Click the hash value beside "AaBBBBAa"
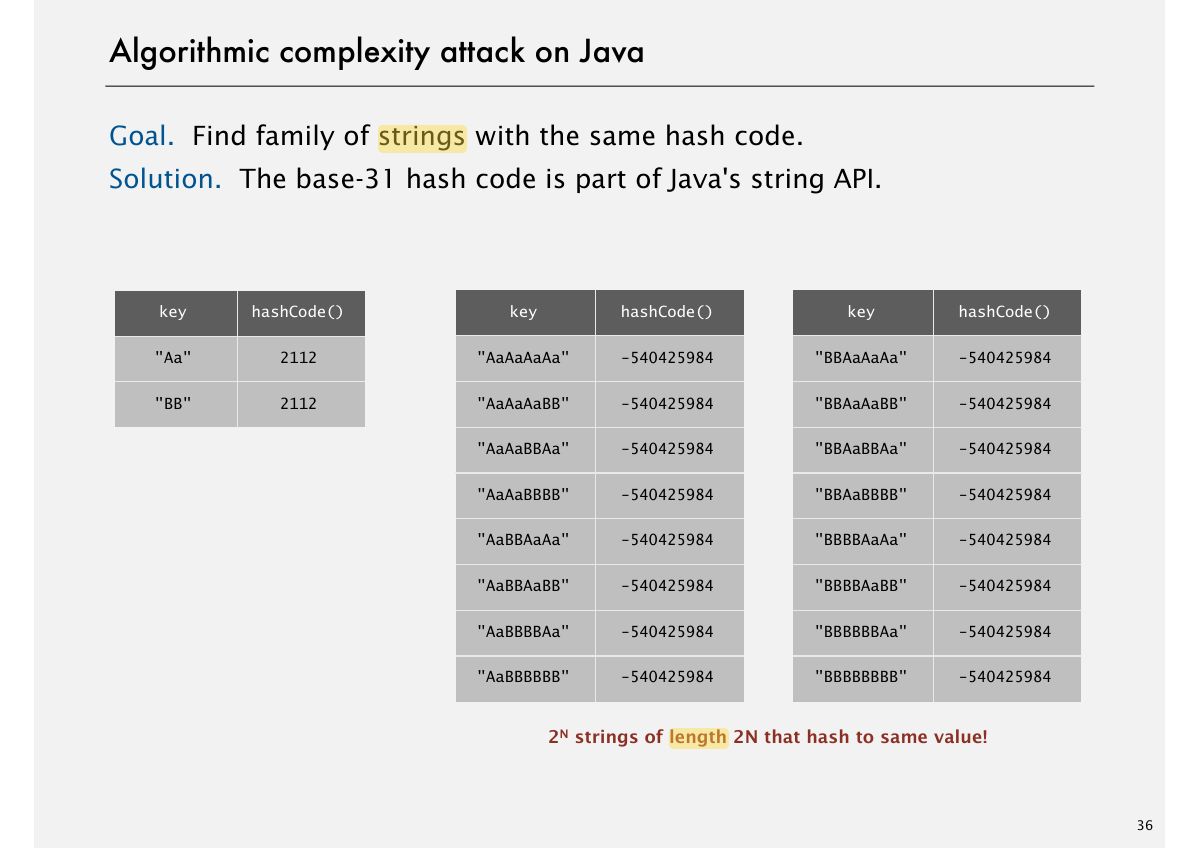1200x849 pixels. pos(670,632)
